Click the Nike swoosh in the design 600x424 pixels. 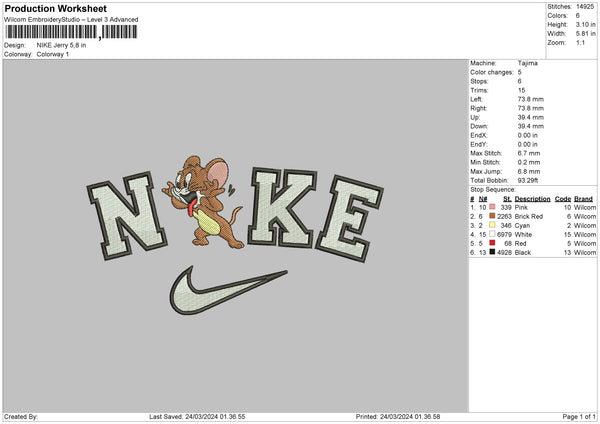(228, 291)
